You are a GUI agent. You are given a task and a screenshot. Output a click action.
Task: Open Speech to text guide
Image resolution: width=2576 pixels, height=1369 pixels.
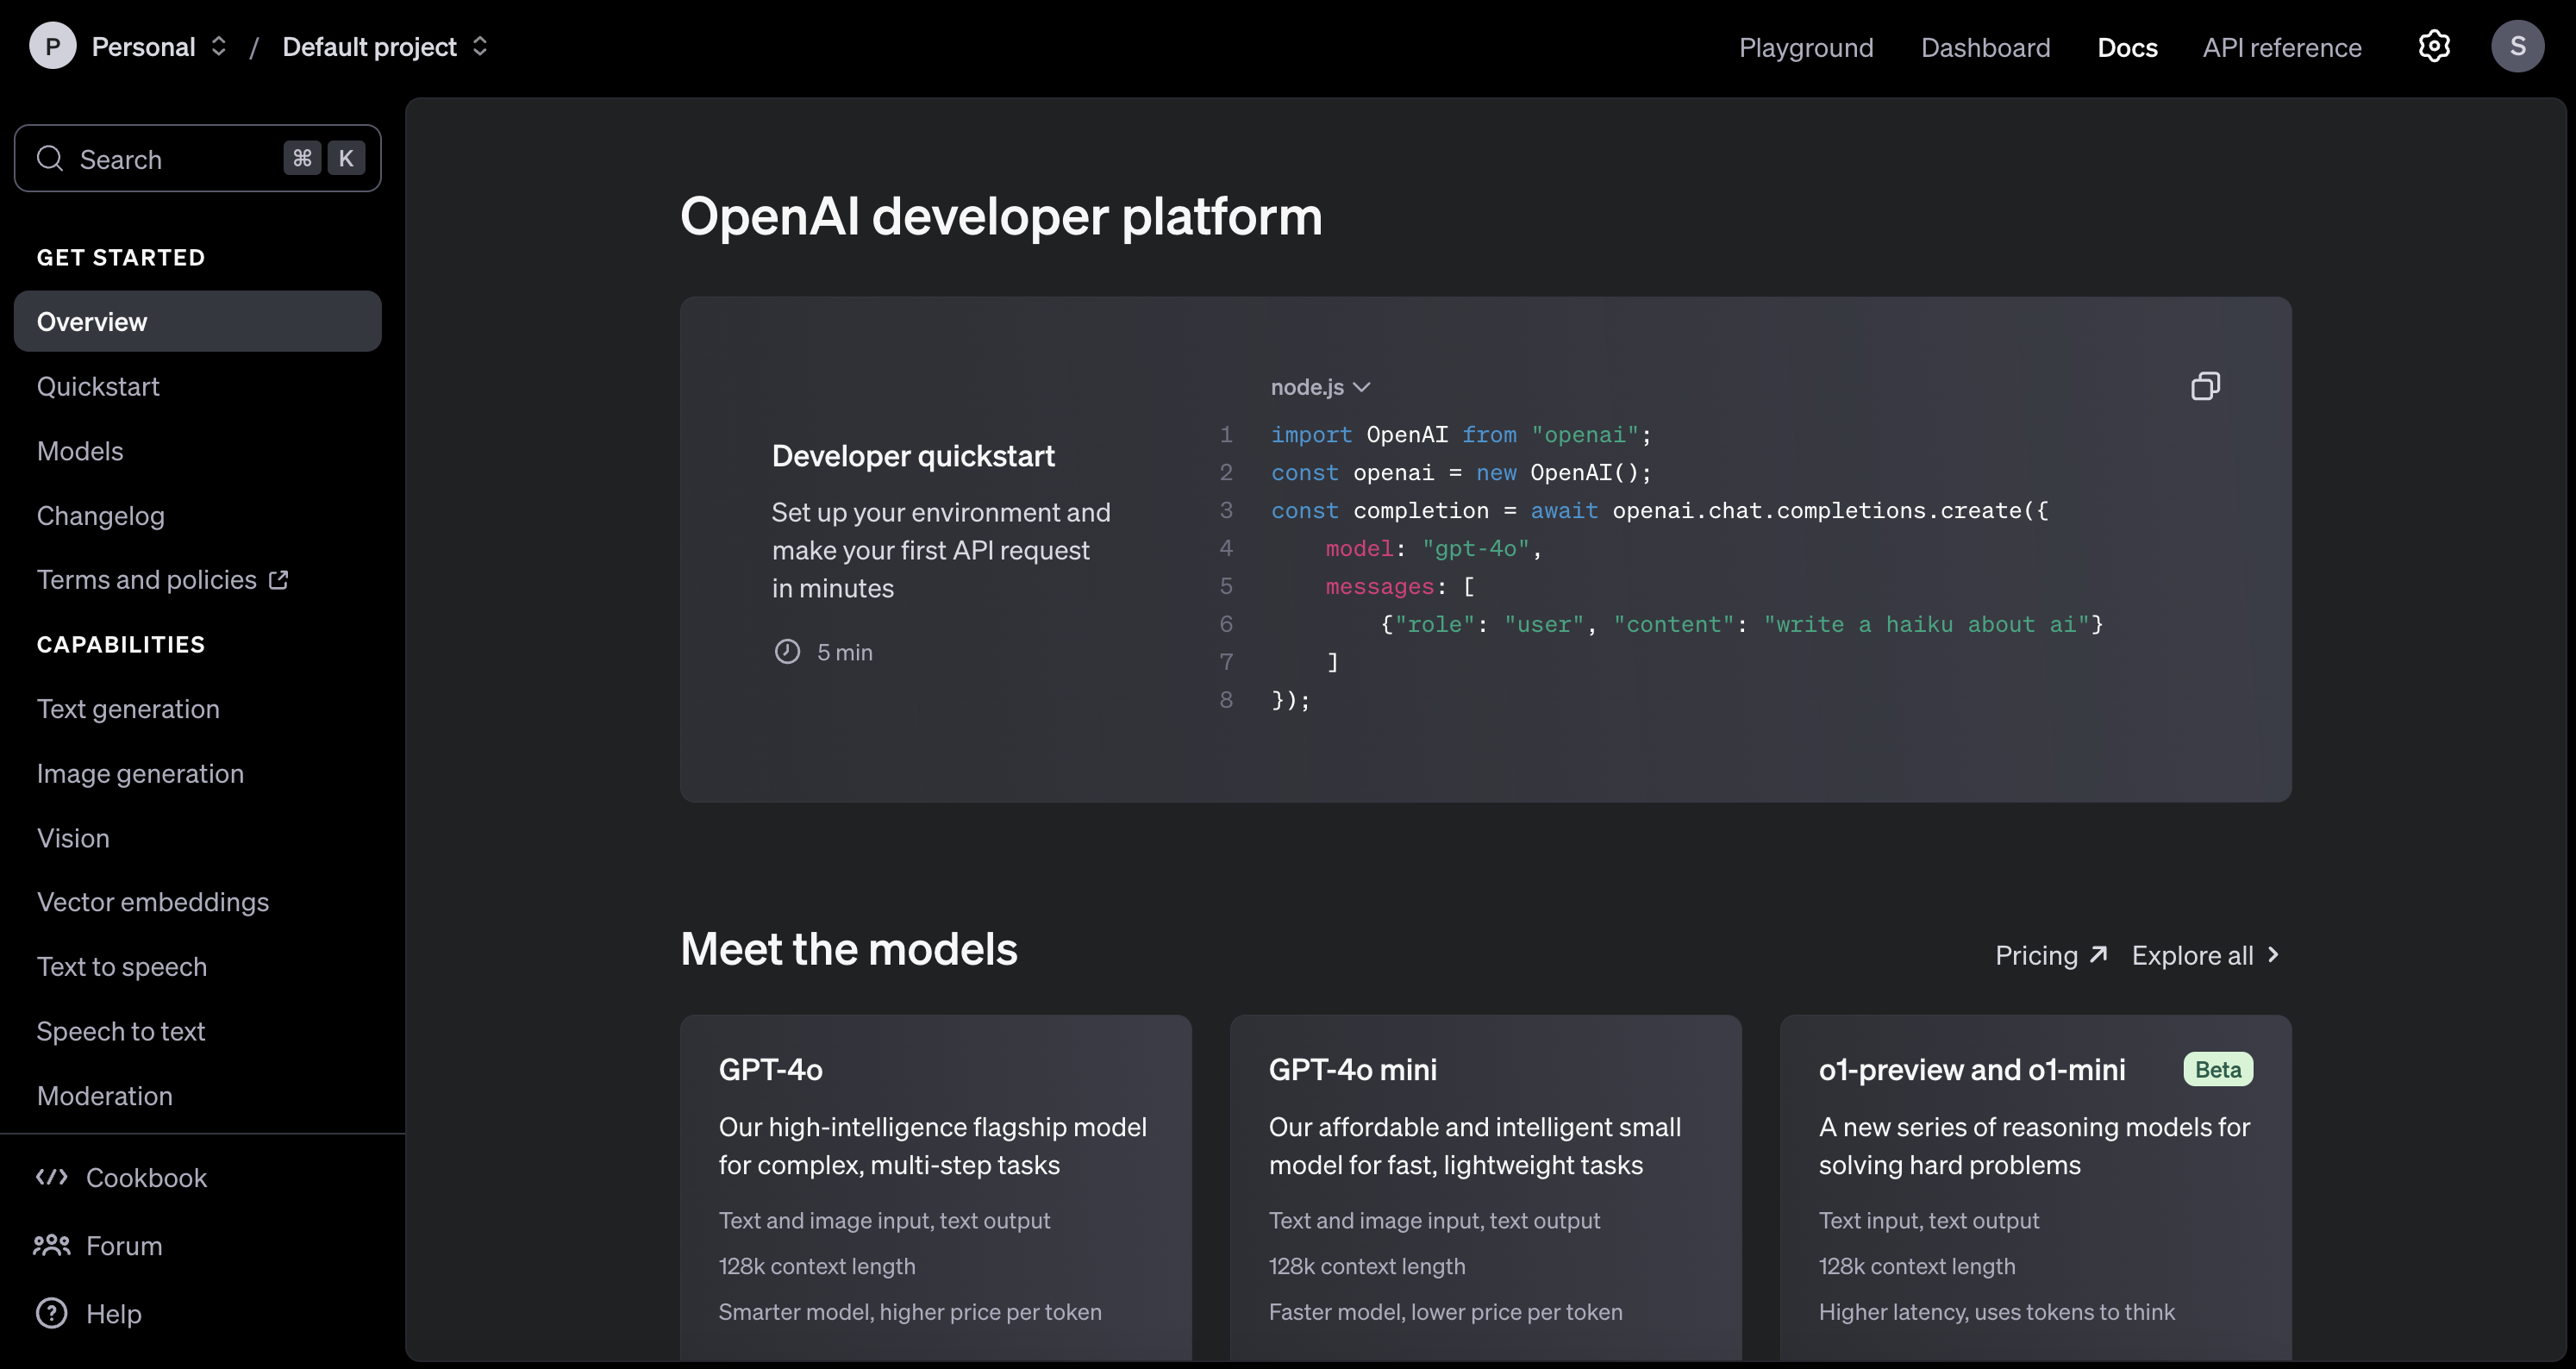121,1031
